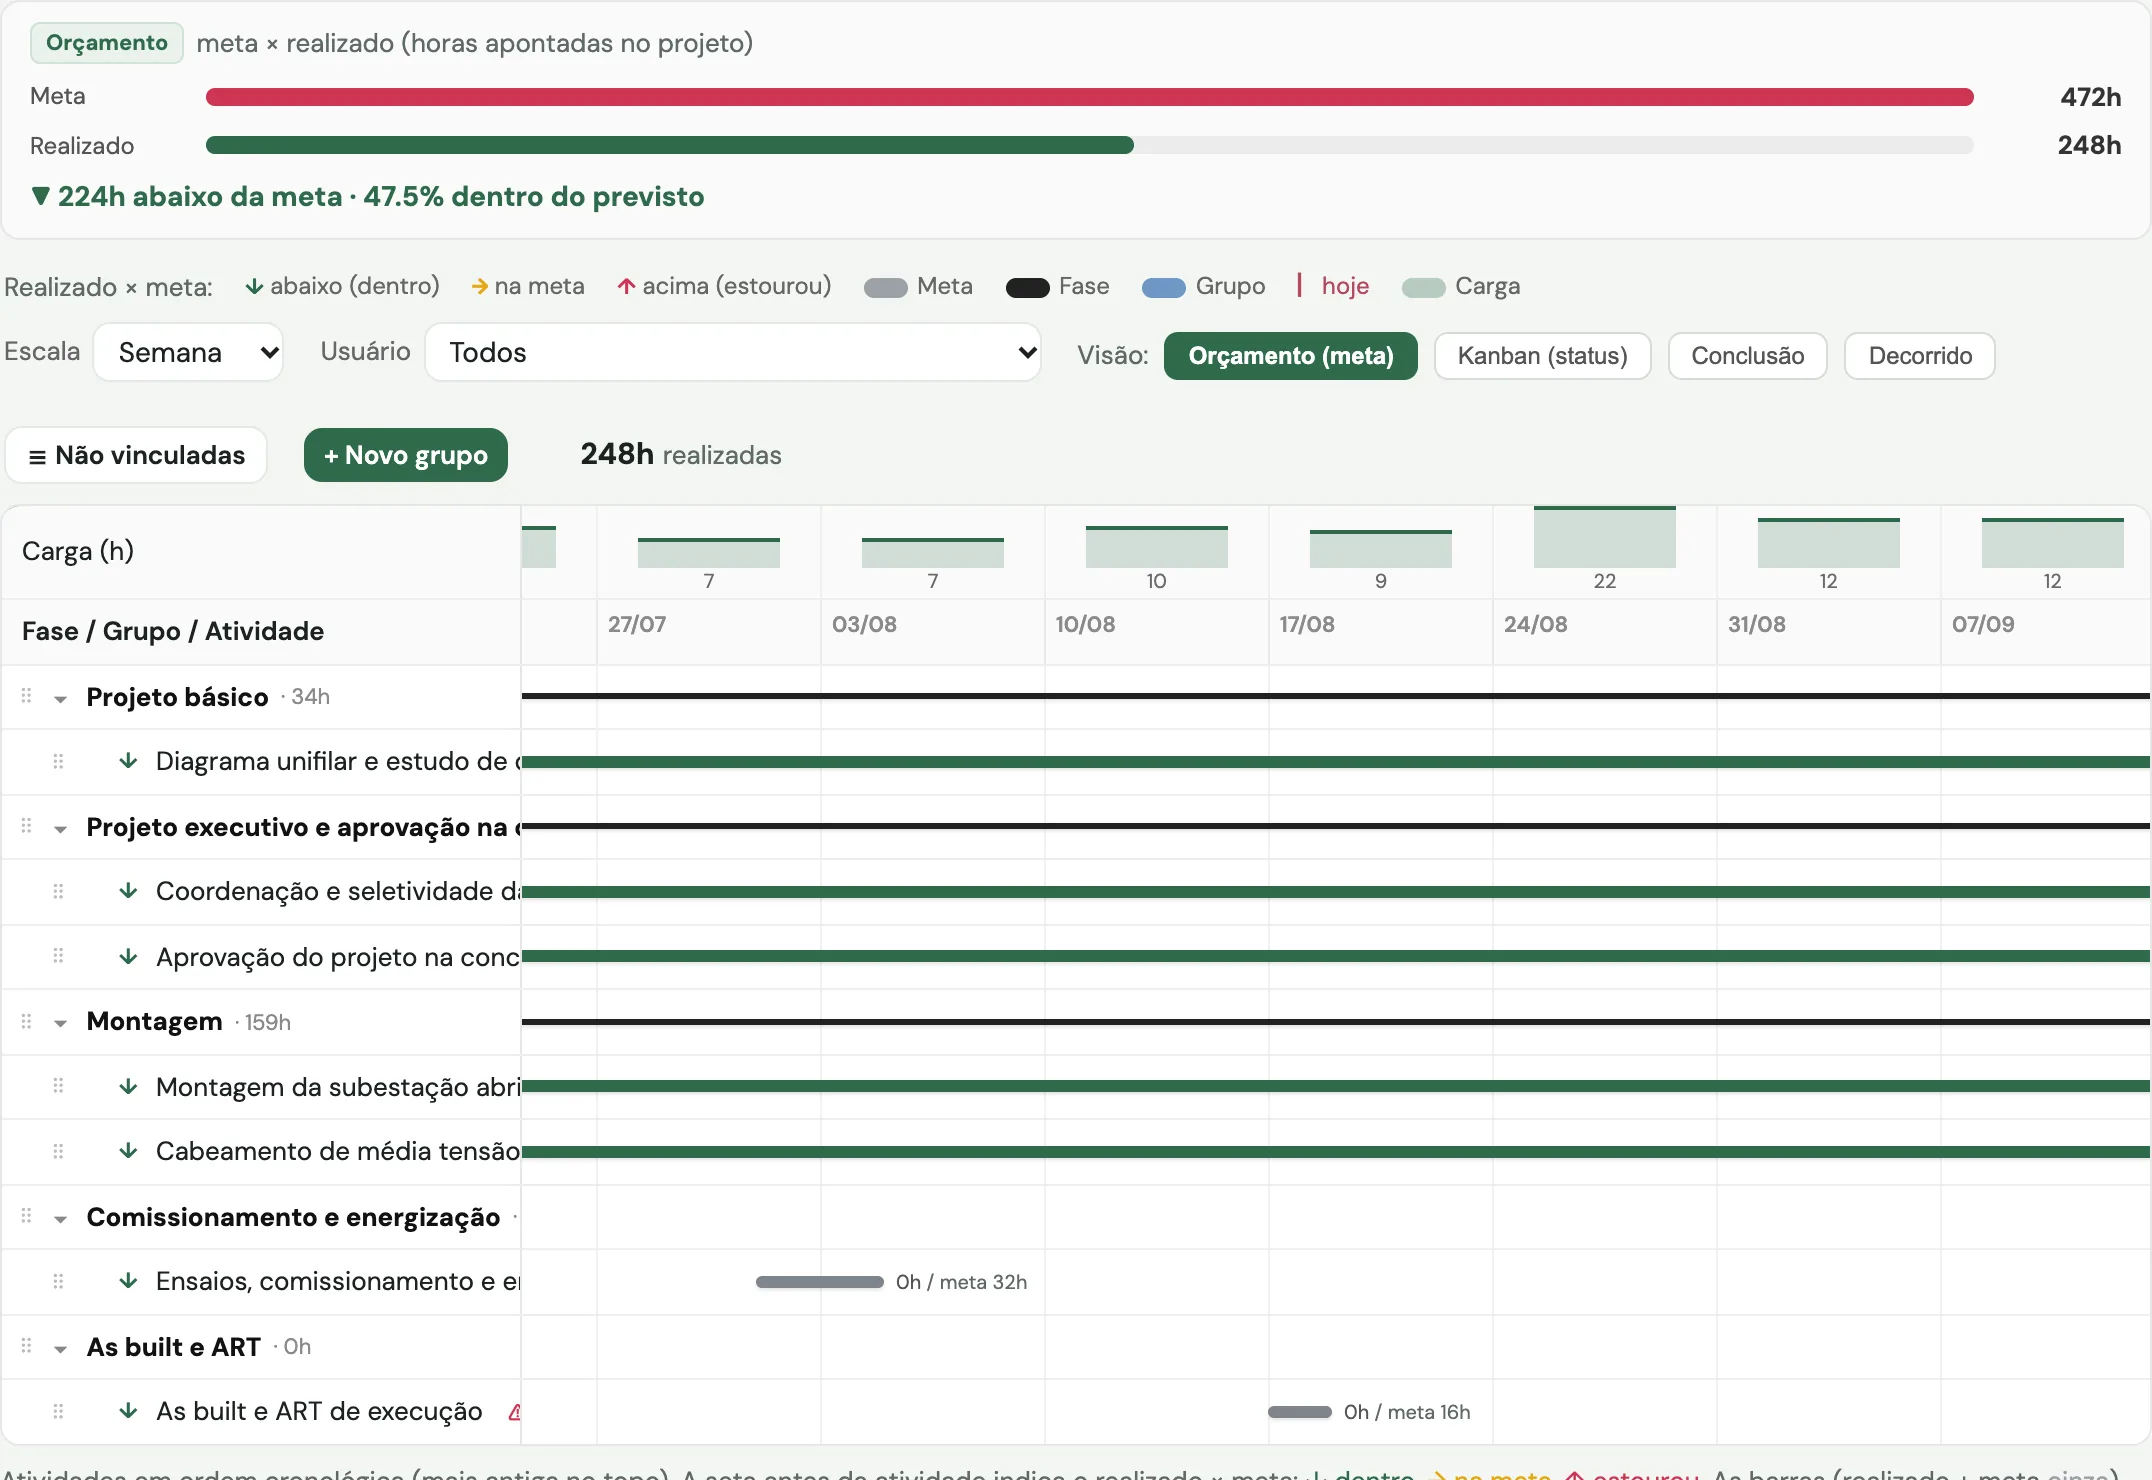This screenshot has width=2152, height=1480.
Task: Click the 24/08 load bar showing 22
Action: pos(1605,538)
